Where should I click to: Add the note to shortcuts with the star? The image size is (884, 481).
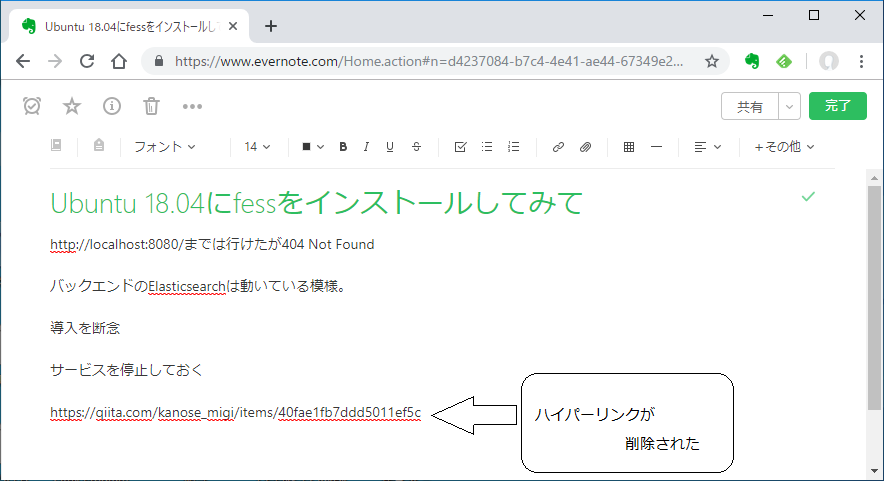click(x=72, y=106)
